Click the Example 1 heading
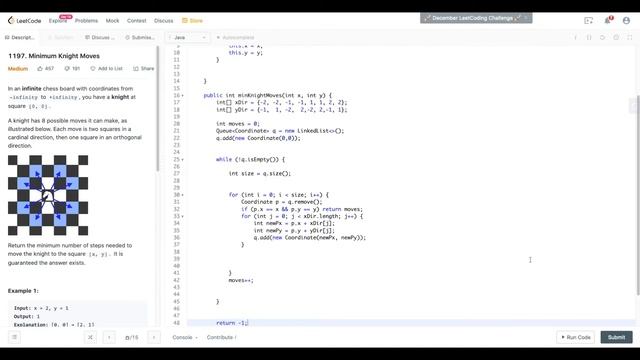 click(x=23, y=291)
